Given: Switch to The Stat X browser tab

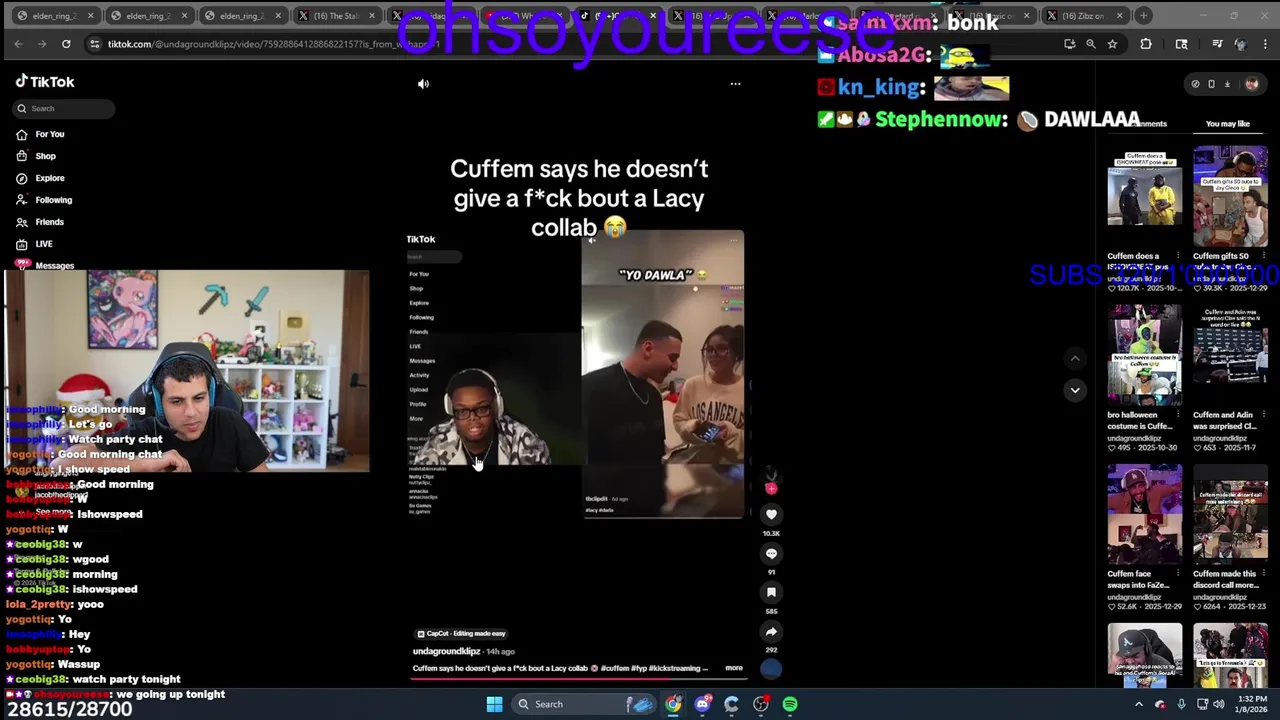Looking at the screenshot, I should (336, 16).
